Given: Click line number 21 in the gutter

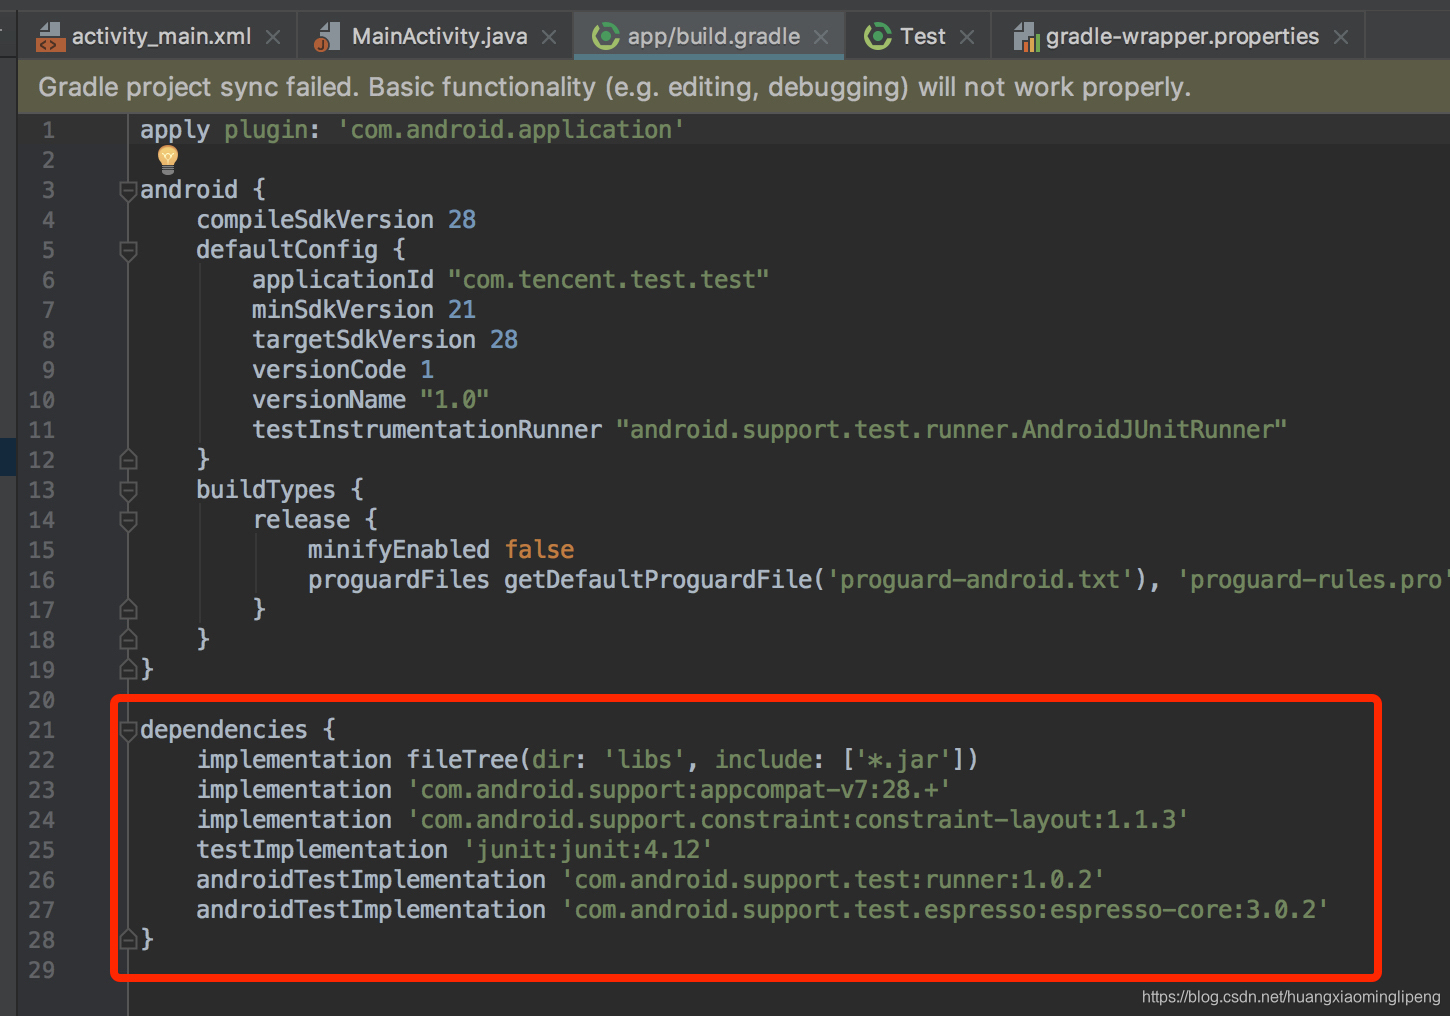Looking at the screenshot, I should (x=42, y=730).
